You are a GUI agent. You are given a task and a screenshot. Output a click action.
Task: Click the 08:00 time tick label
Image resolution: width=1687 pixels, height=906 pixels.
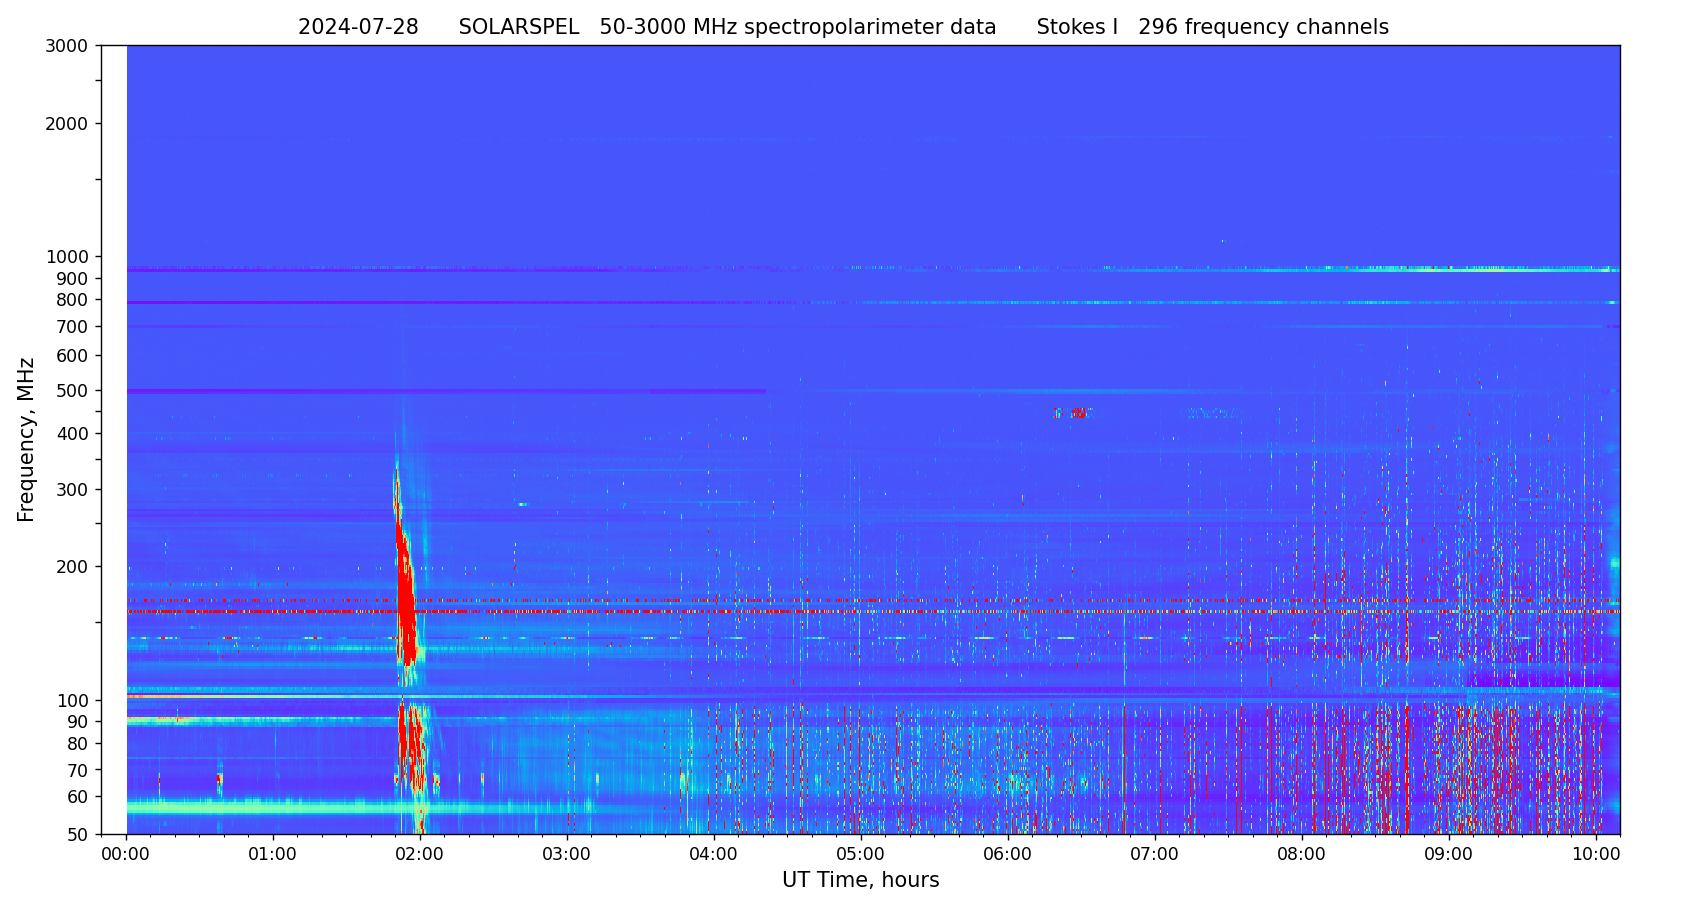(1302, 855)
